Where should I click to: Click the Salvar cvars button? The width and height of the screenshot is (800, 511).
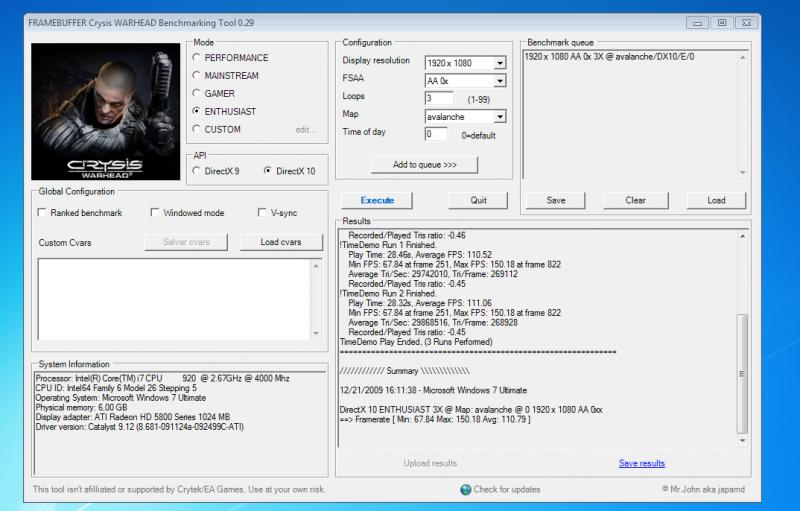186,242
